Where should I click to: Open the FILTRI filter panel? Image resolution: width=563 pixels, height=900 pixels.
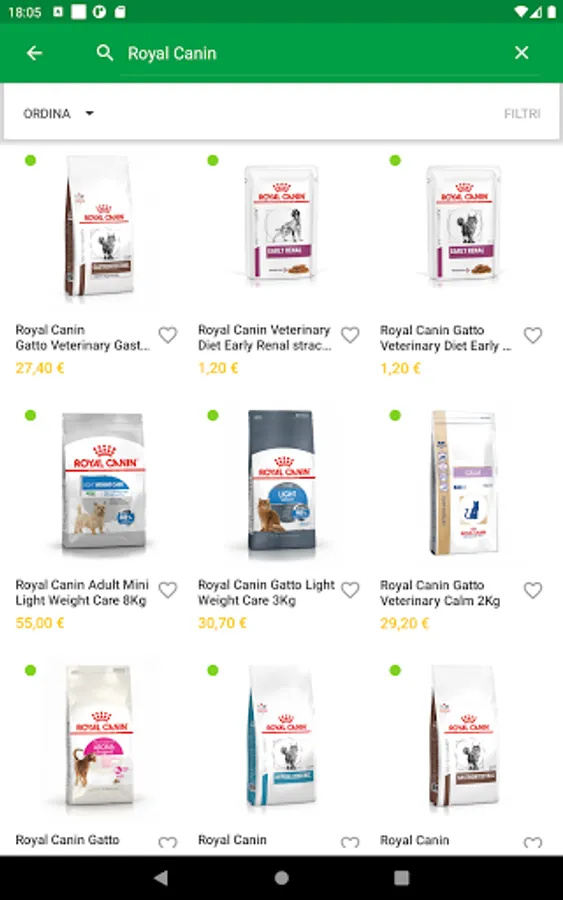pos(522,114)
